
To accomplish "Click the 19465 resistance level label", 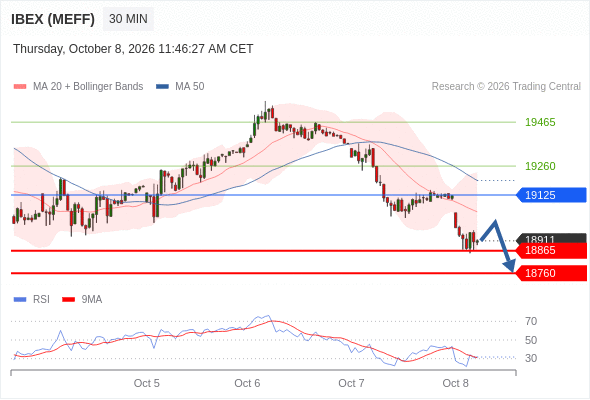I will pos(540,122).
